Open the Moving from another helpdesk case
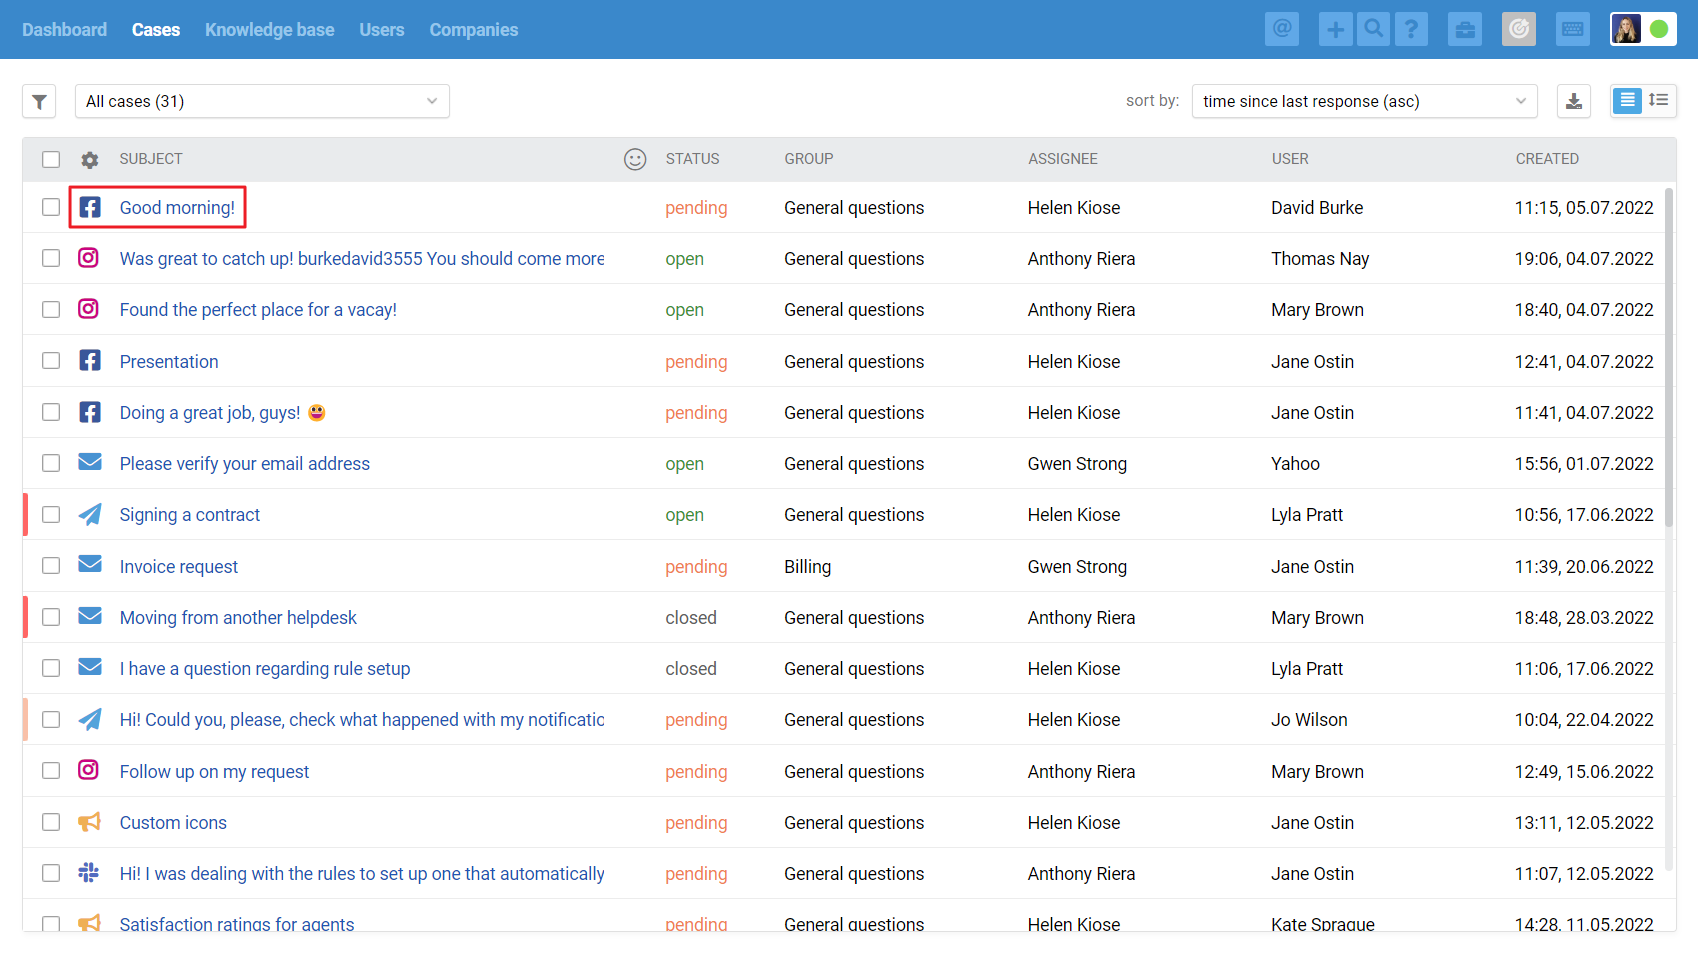Screen dimensions: 1698x954 pyautogui.click(x=238, y=618)
